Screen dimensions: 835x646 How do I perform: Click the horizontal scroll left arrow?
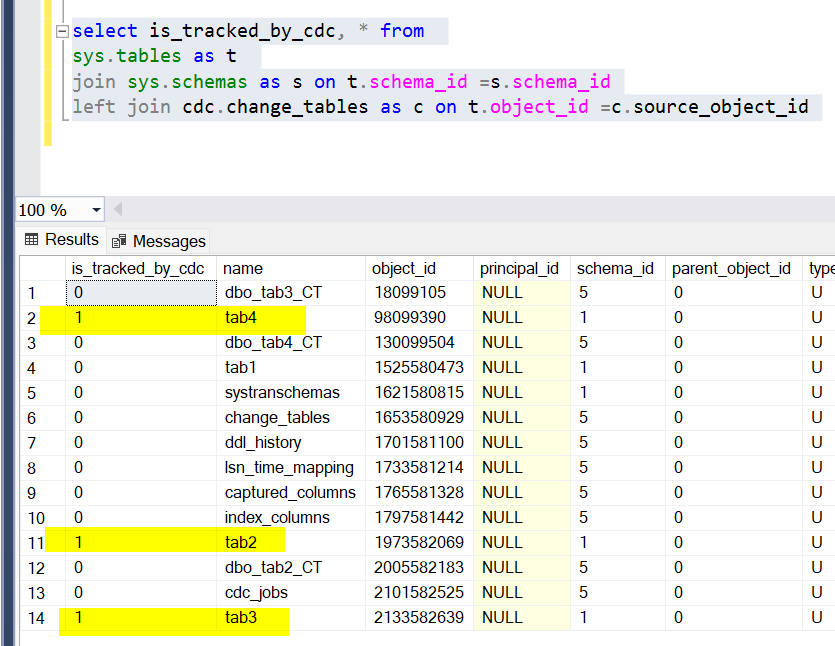coord(118,209)
